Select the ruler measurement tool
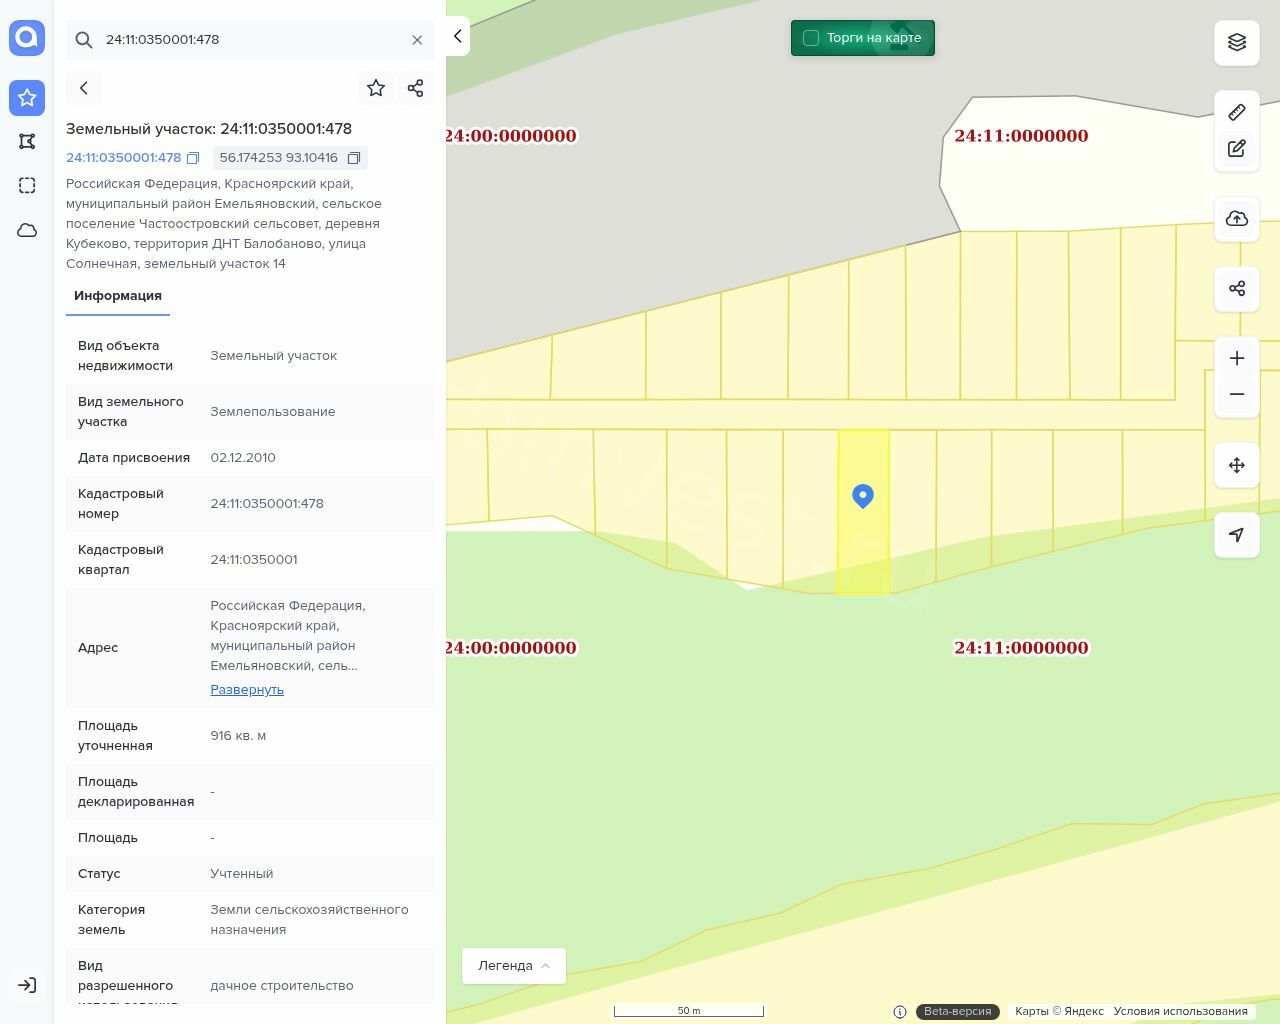This screenshot has height=1024, width=1280. tap(1237, 112)
